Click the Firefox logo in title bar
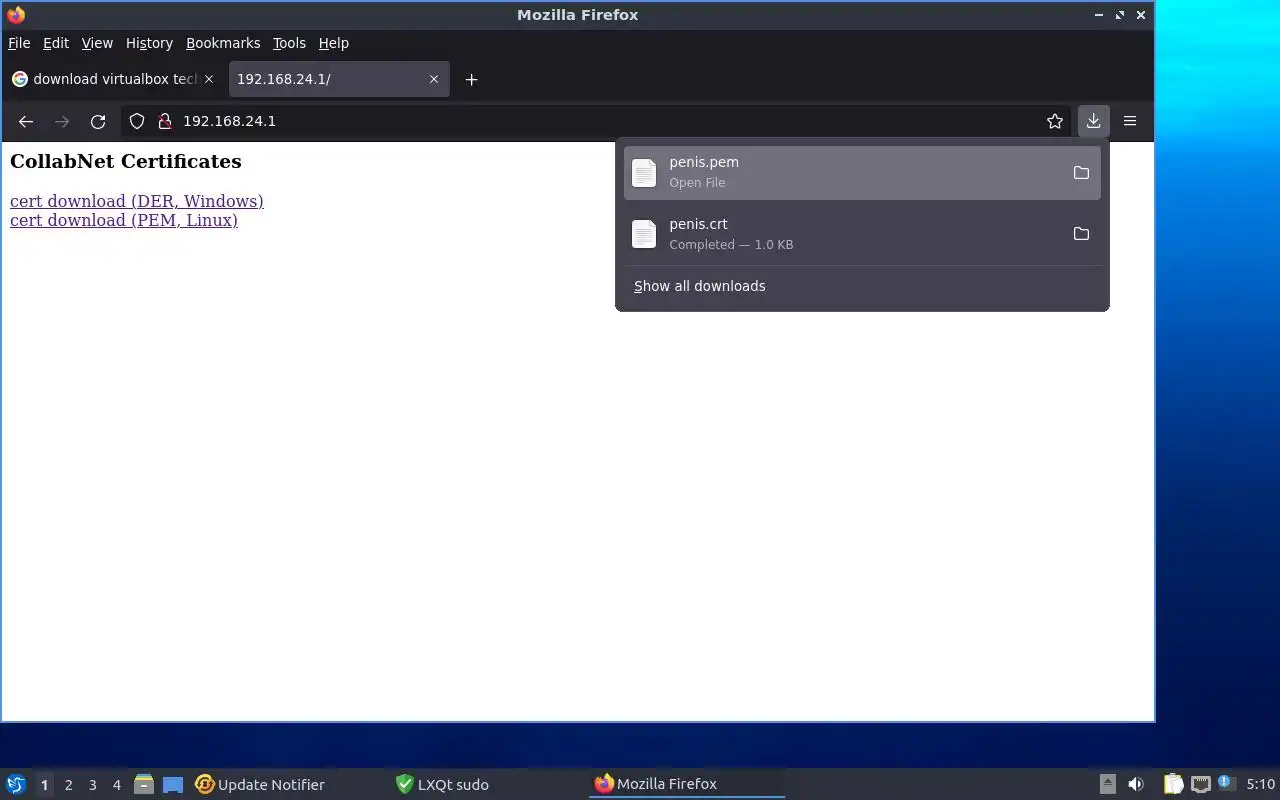The width and height of the screenshot is (1280, 800). click(x=16, y=14)
